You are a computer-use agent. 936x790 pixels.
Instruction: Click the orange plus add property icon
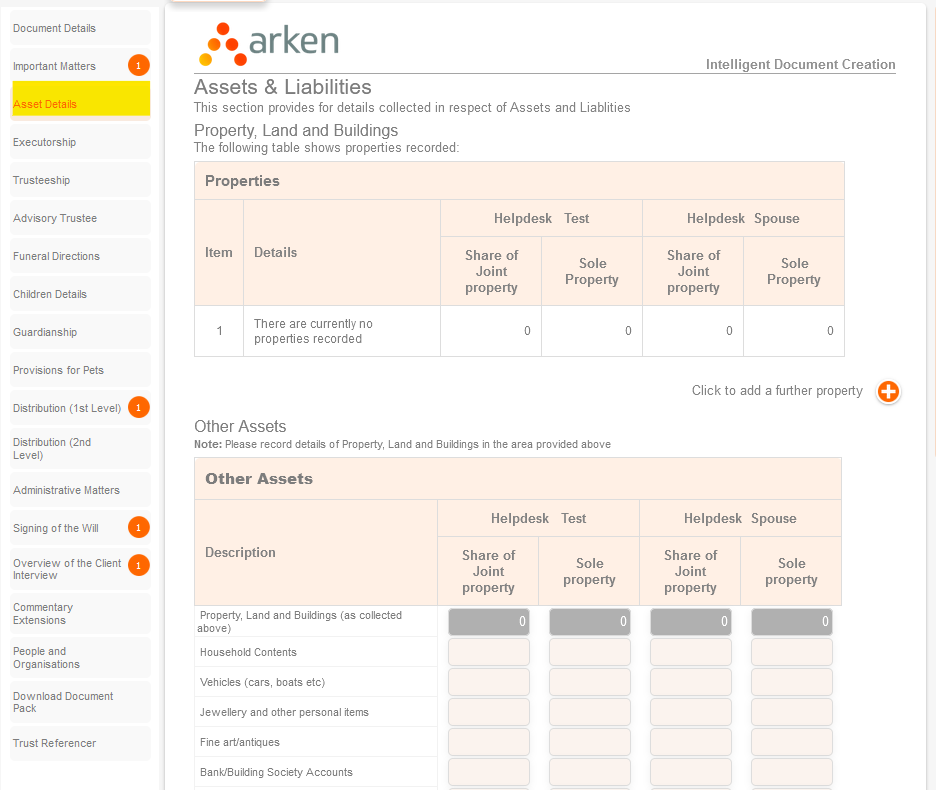pos(888,392)
